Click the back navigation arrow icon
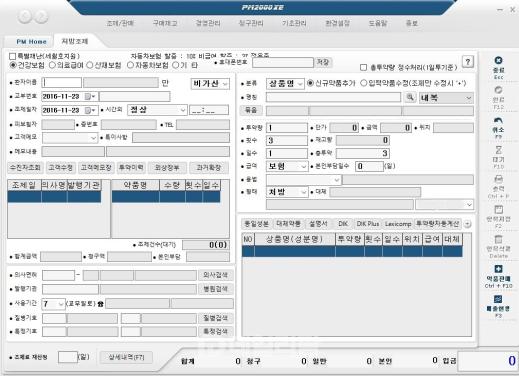Viewport: 519px width, 376px height. 25,16
